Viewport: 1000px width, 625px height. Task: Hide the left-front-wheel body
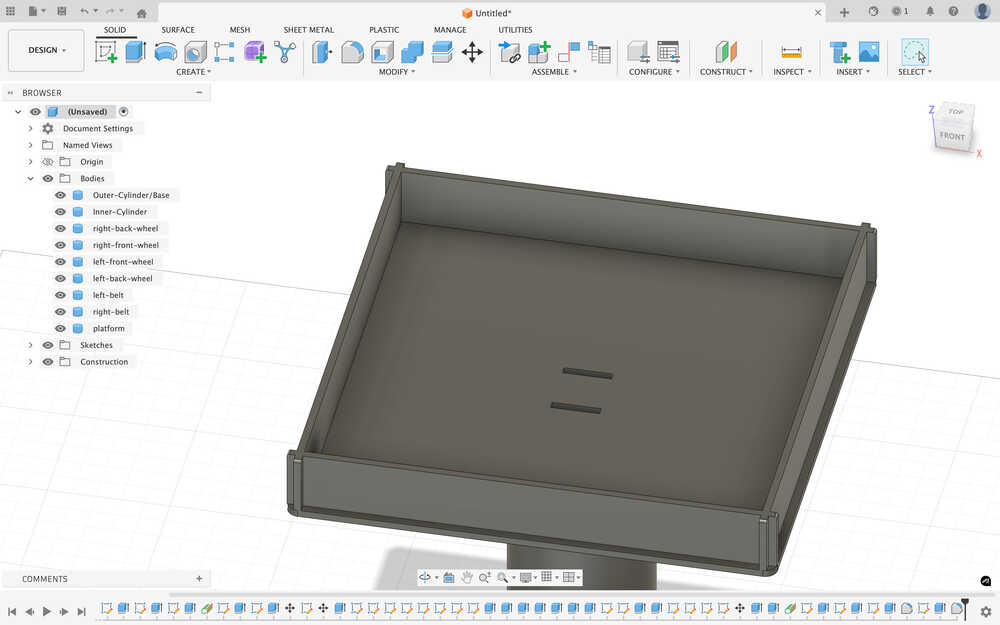[60, 261]
